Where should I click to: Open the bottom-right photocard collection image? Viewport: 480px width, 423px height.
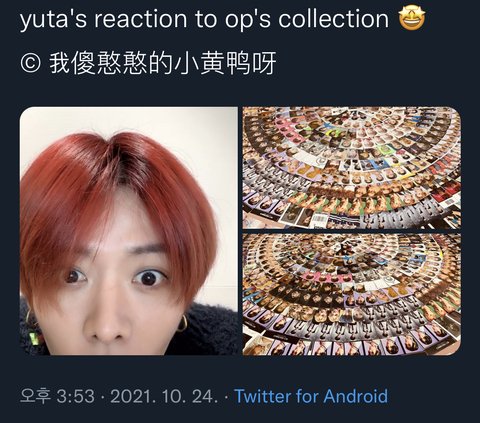(x=352, y=294)
